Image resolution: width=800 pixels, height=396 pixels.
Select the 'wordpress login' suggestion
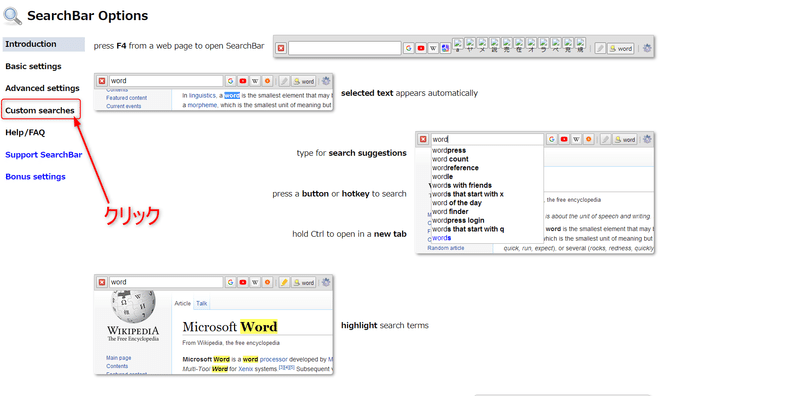458,220
